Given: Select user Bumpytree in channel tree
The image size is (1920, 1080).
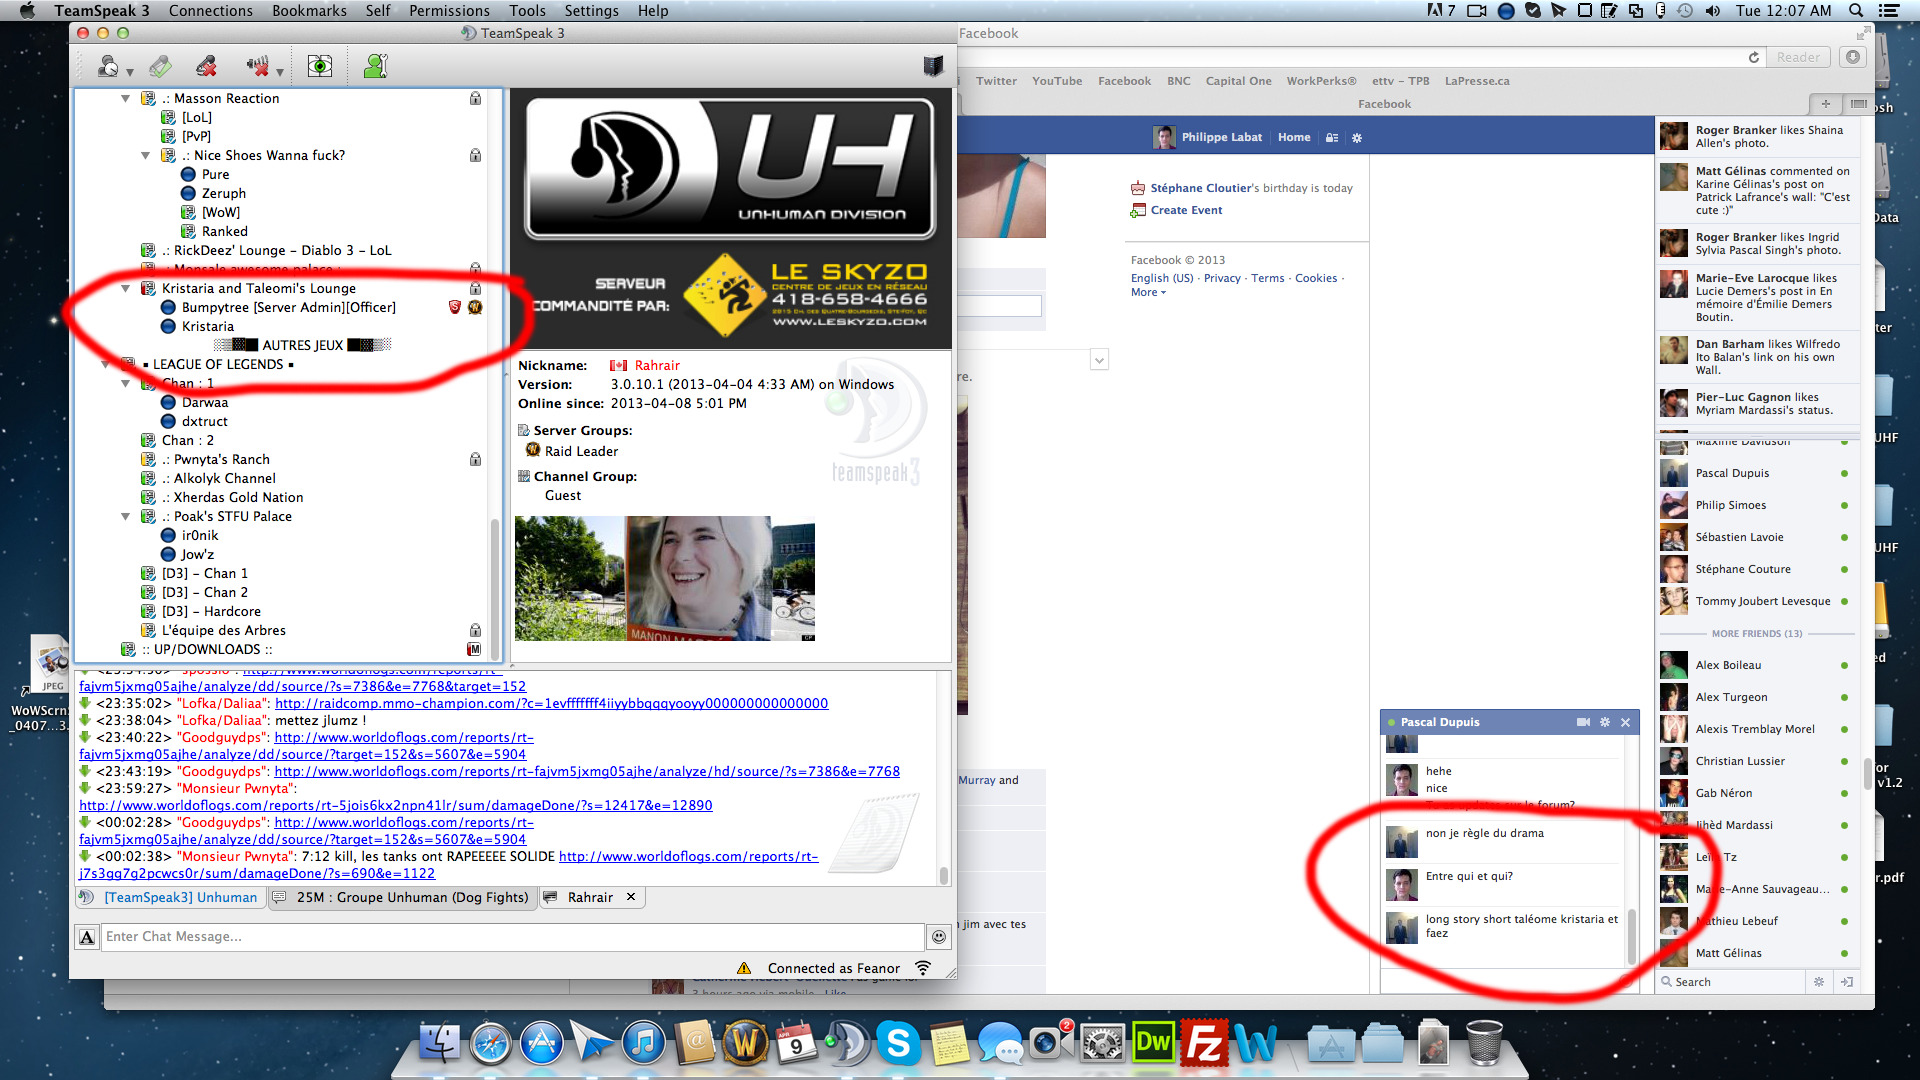Looking at the screenshot, I should [x=288, y=308].
